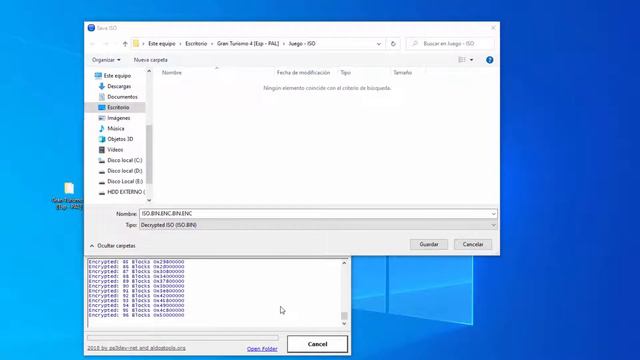Expand the filename history dropdown arrow

(493, 213)
